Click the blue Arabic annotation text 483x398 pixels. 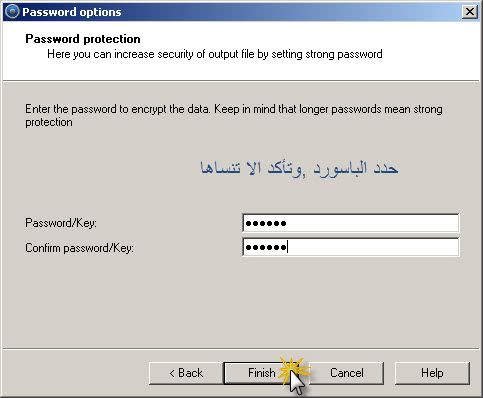pos(299,168)
